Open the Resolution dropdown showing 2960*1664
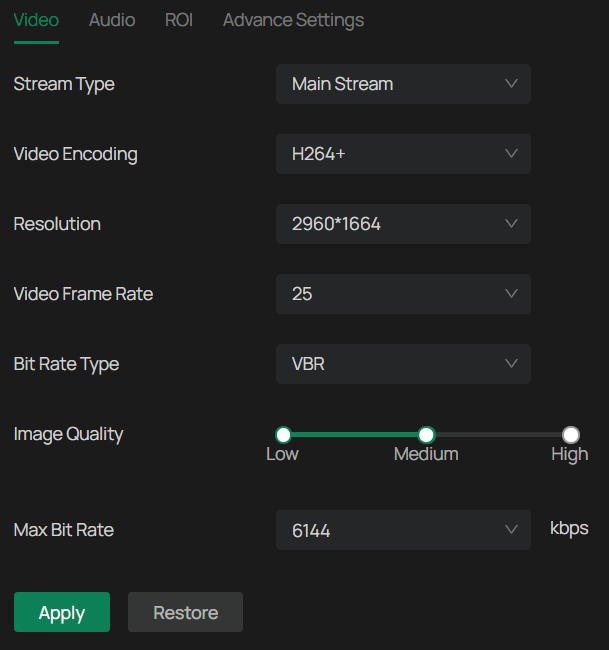Viewport: 609px width, 650px height. coord(403,224)
